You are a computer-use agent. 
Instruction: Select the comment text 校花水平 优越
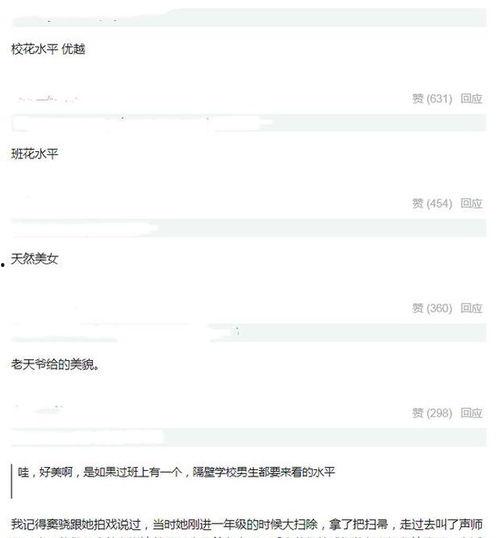[48, 49]
